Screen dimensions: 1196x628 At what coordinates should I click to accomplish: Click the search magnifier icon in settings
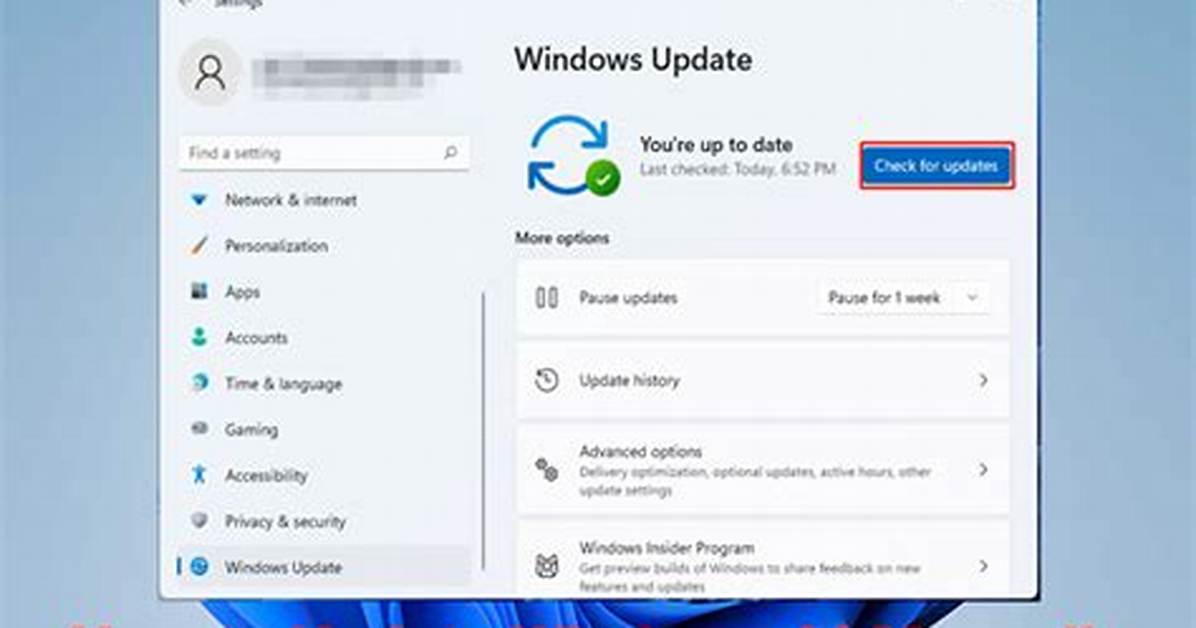tap(451, 153)
